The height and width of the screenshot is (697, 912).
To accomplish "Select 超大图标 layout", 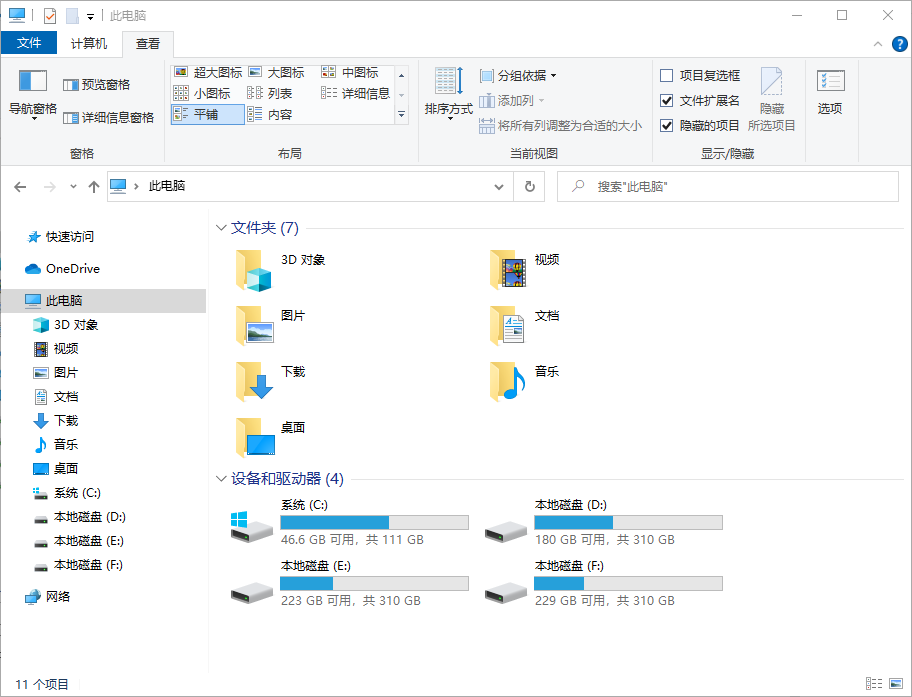I will click(208, 73).
